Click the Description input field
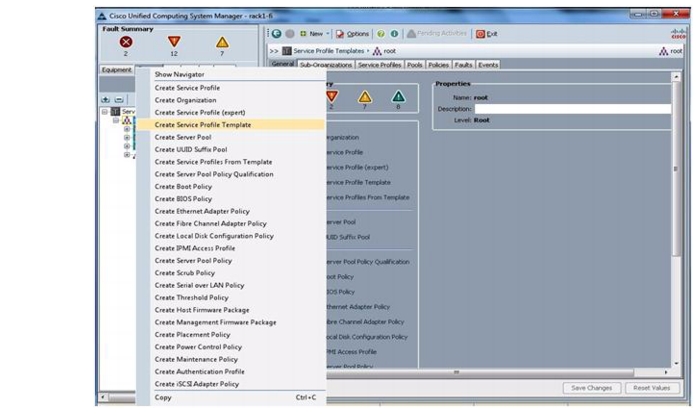Image resolution: width=698 pixels, height=414 pixels. (572, 109)
